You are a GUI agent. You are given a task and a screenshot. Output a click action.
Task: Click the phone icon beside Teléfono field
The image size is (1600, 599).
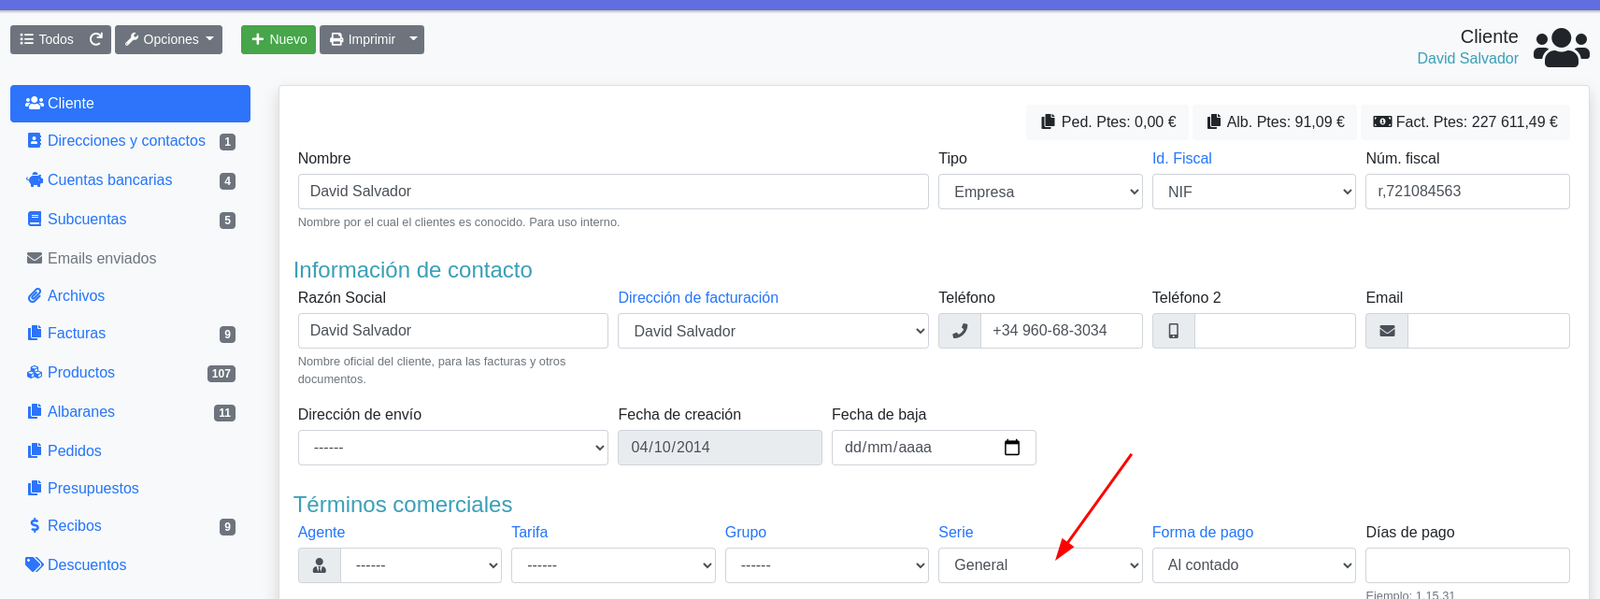point(960,331)
